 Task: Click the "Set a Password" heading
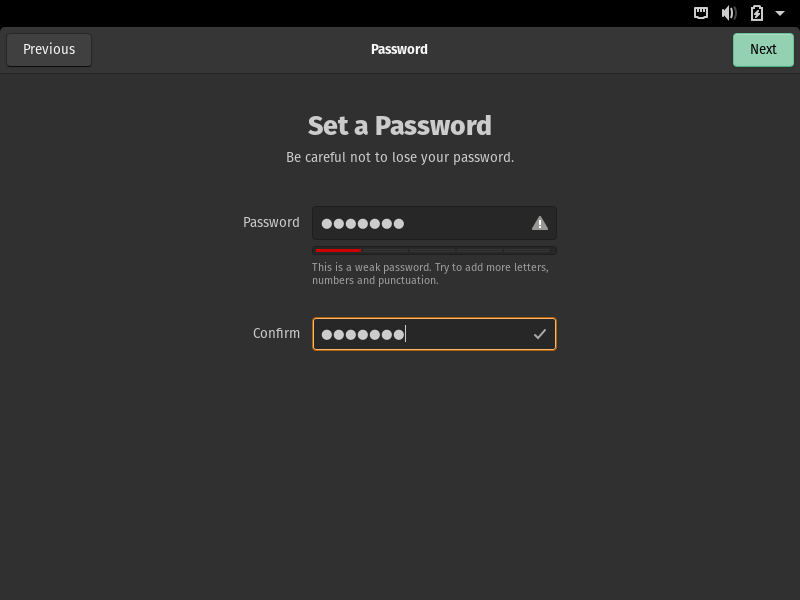click(399, 126)
